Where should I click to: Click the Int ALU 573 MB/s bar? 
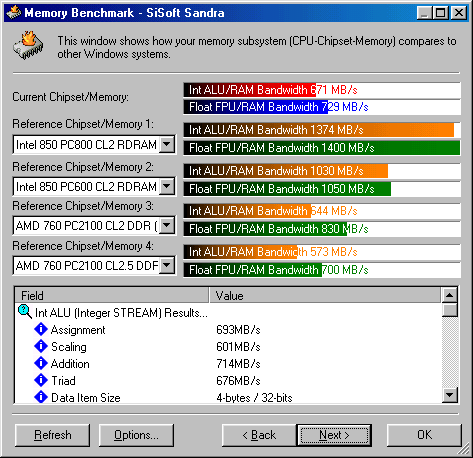point(322,252)
